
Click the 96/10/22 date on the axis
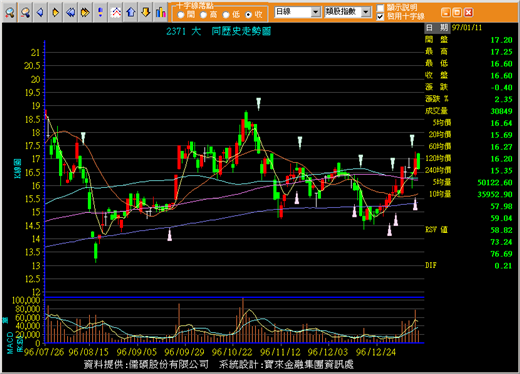coord(232,352)
